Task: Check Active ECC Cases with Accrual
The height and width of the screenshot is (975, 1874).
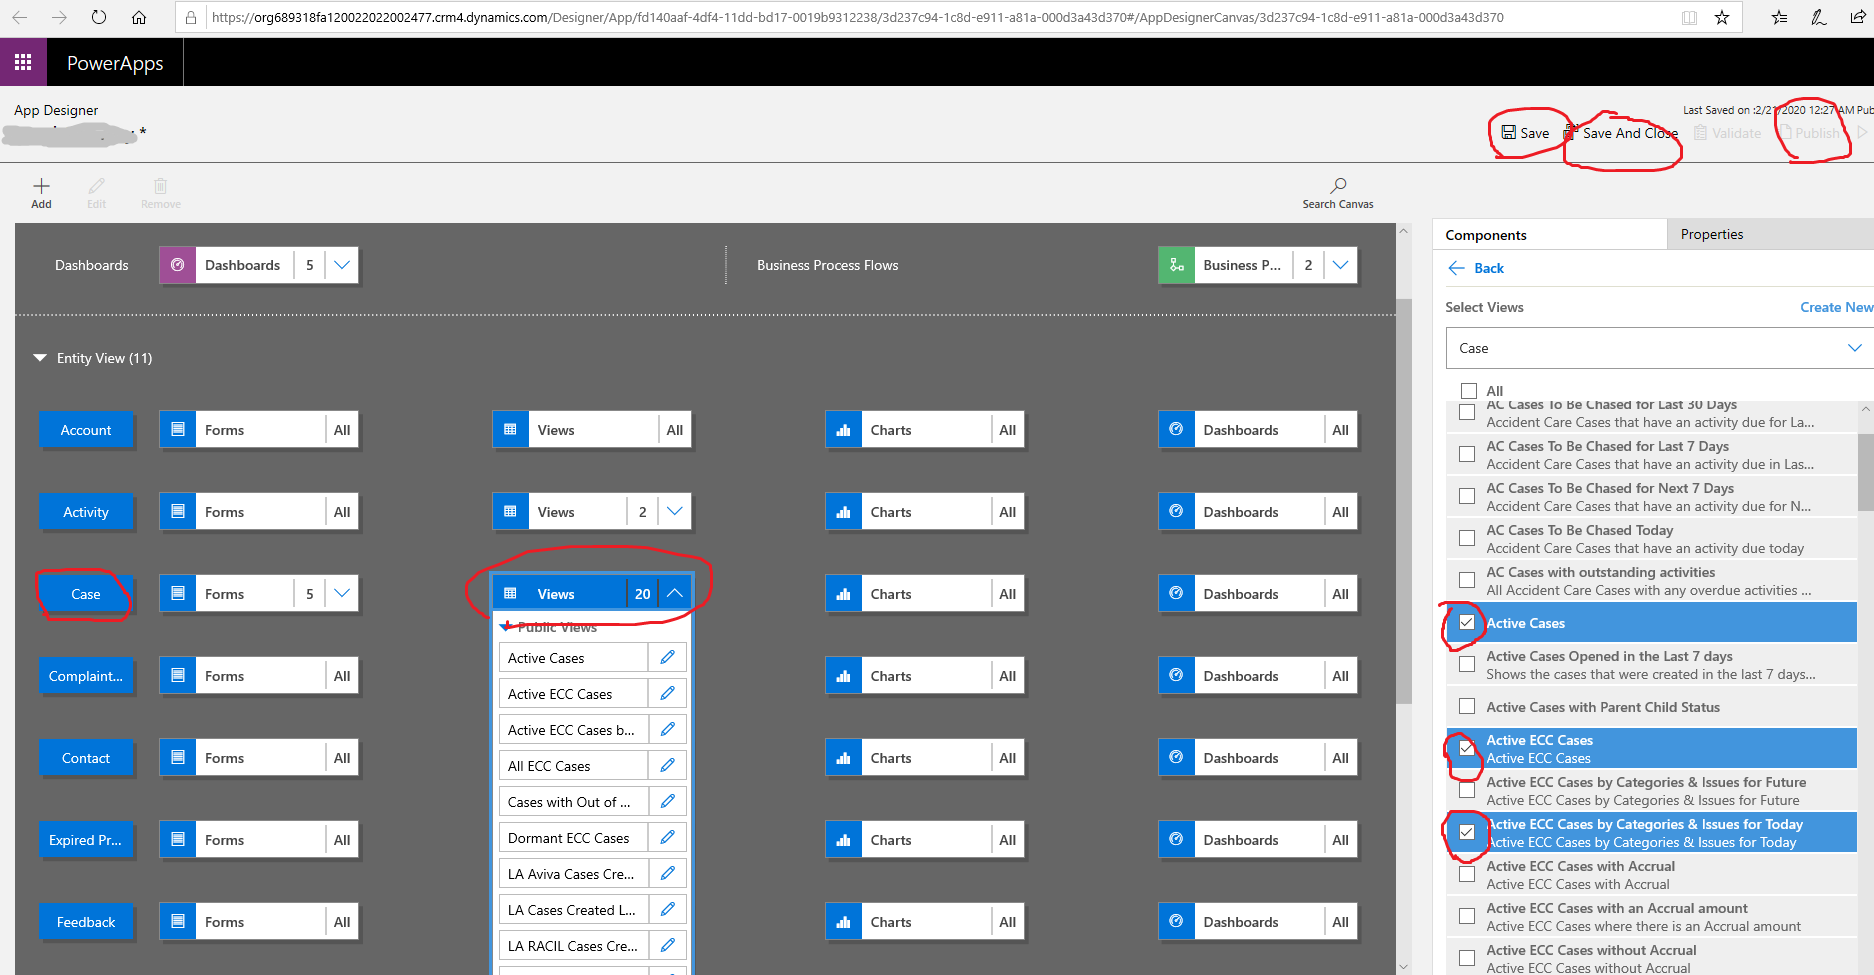Action: (1467, 875)
